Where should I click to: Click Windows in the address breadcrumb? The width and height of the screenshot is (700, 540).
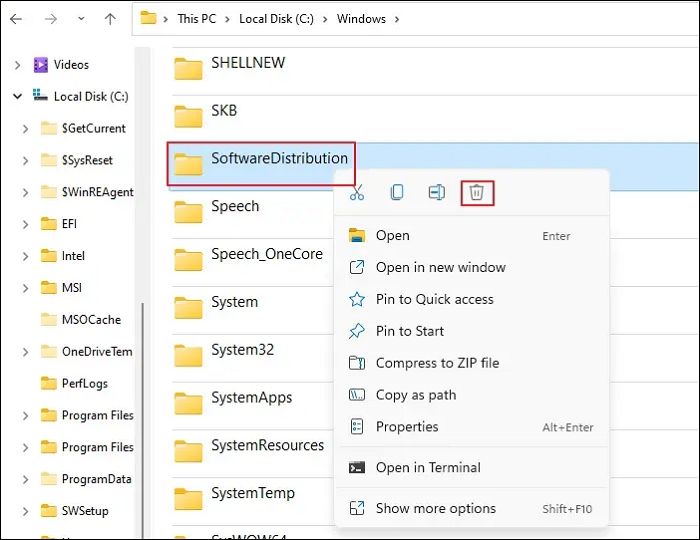point(360,18)
